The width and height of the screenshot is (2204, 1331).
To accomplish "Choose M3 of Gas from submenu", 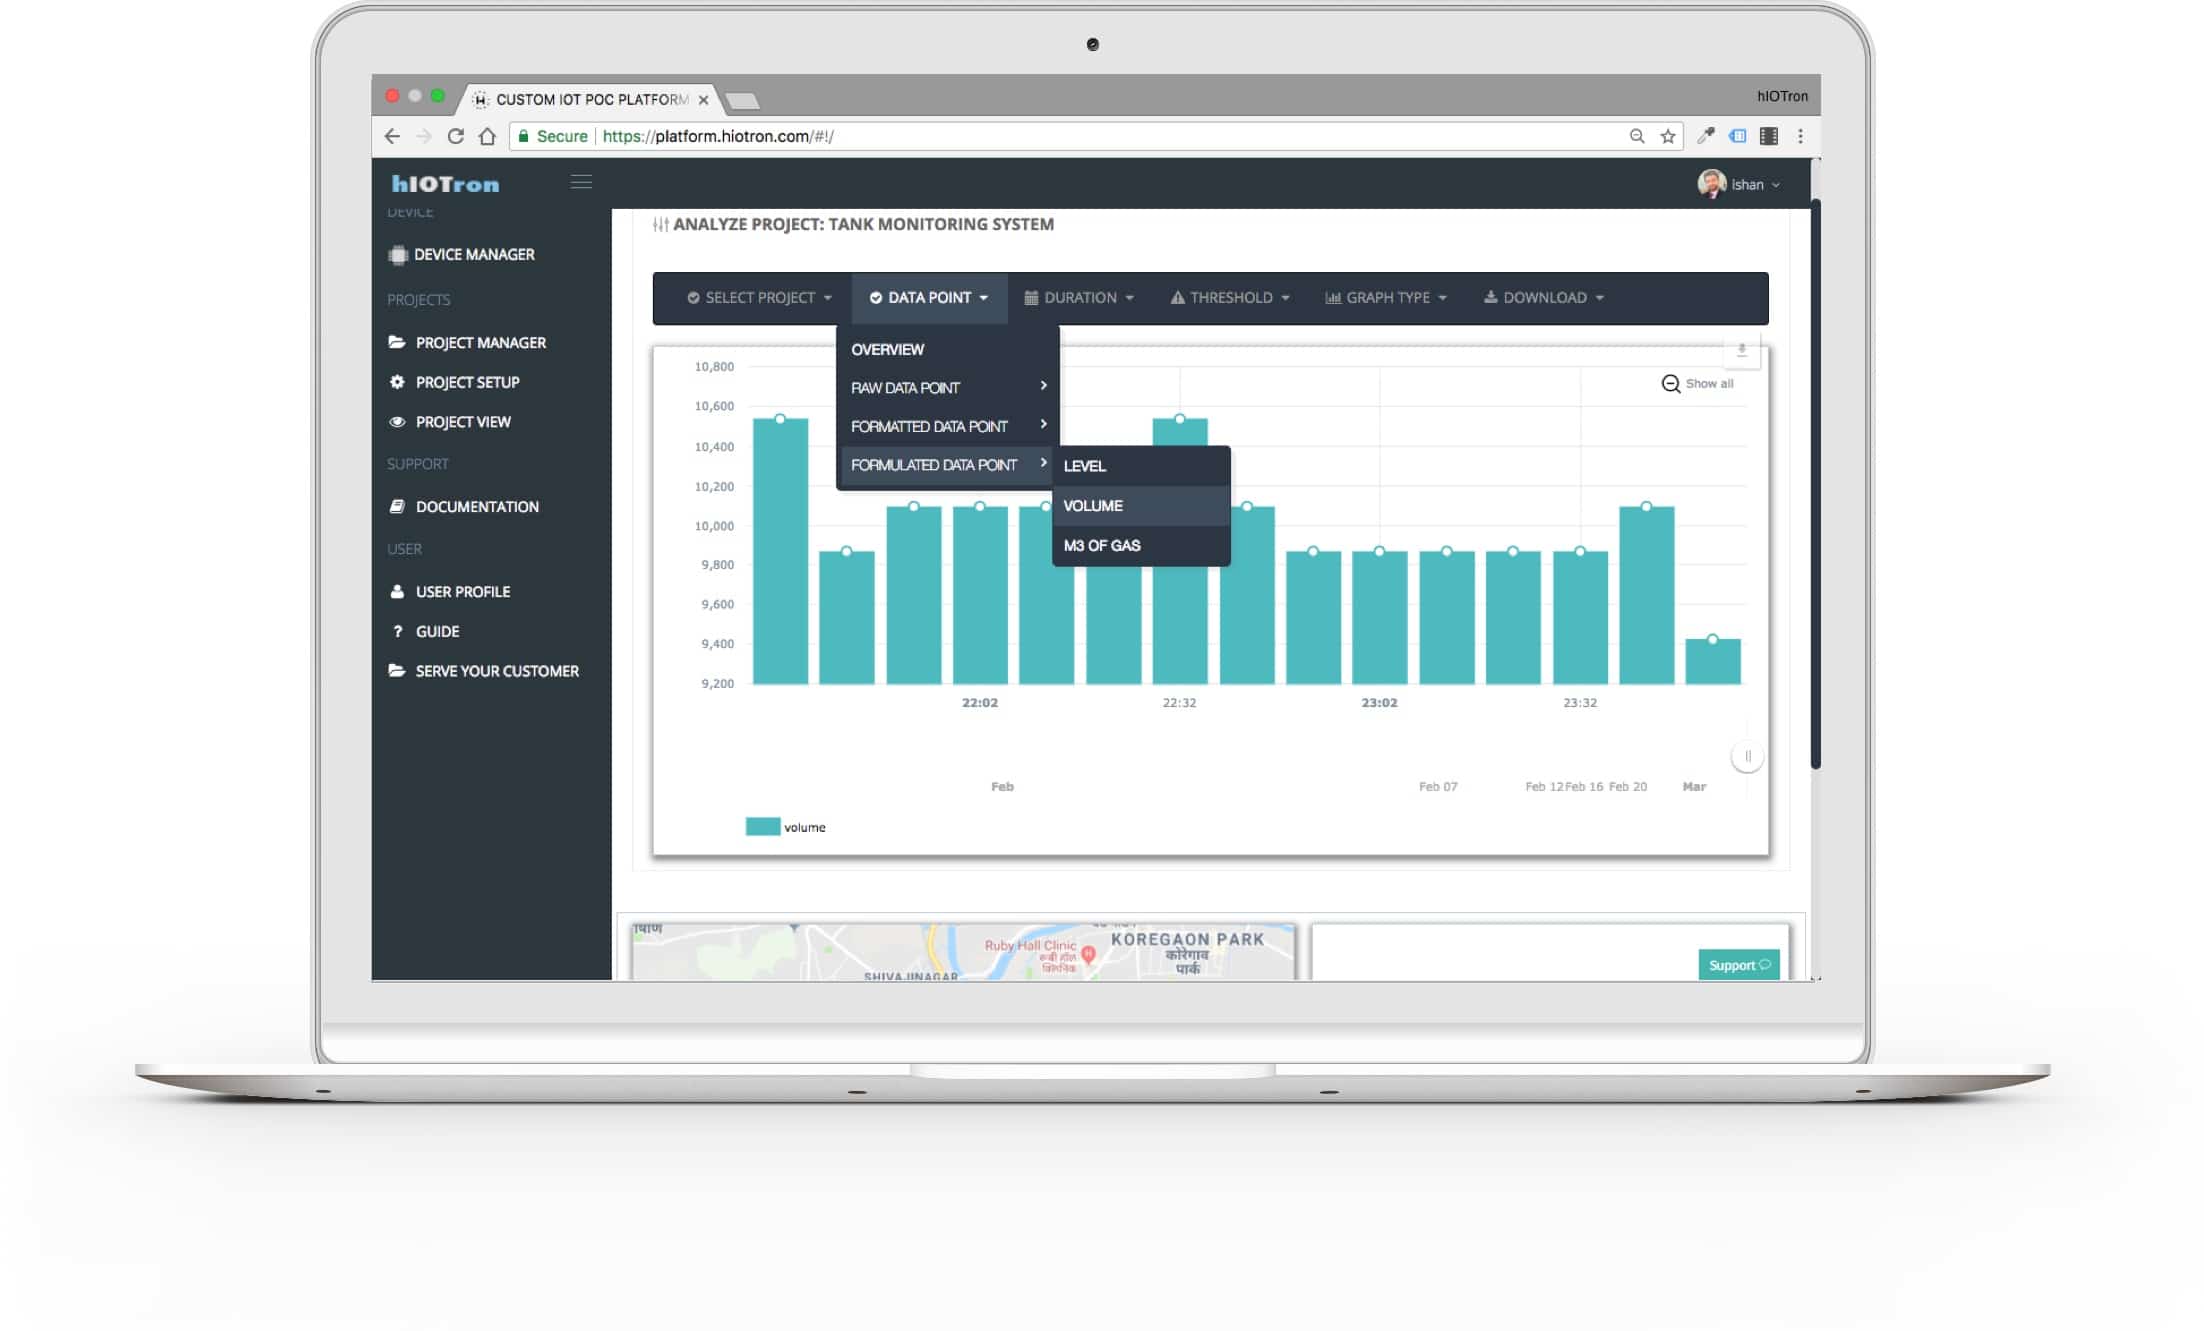I will pyautogui.click(x=1141, y=545).
